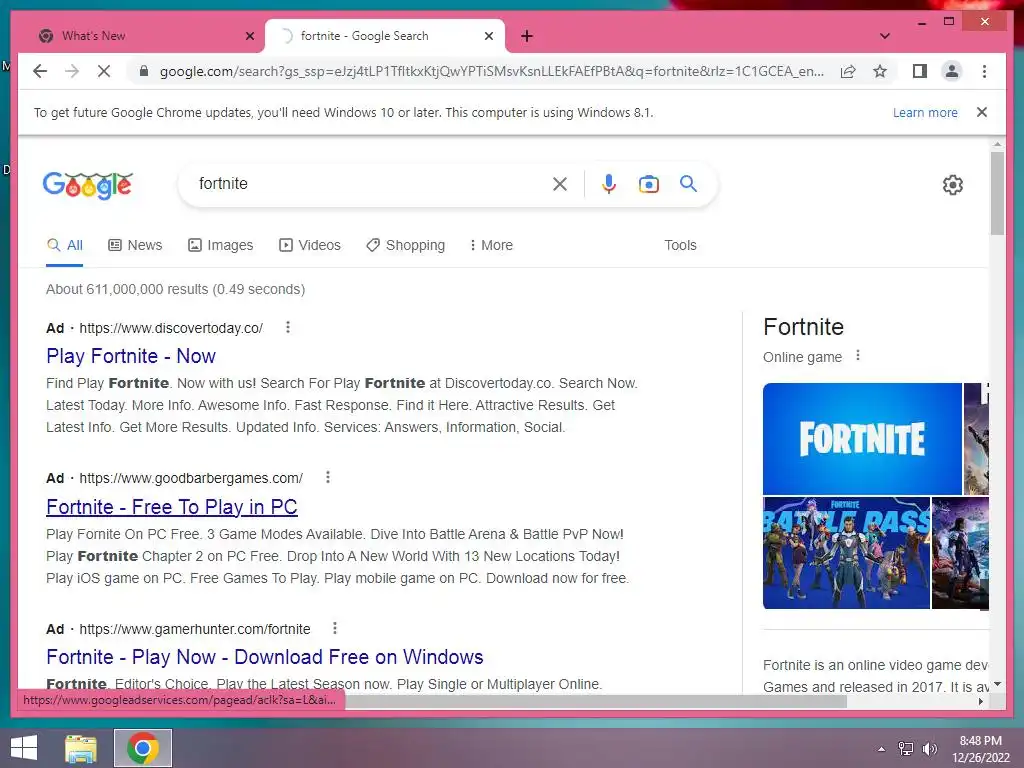
Task: Open more options beside Online game
Action: click(858, 356)
